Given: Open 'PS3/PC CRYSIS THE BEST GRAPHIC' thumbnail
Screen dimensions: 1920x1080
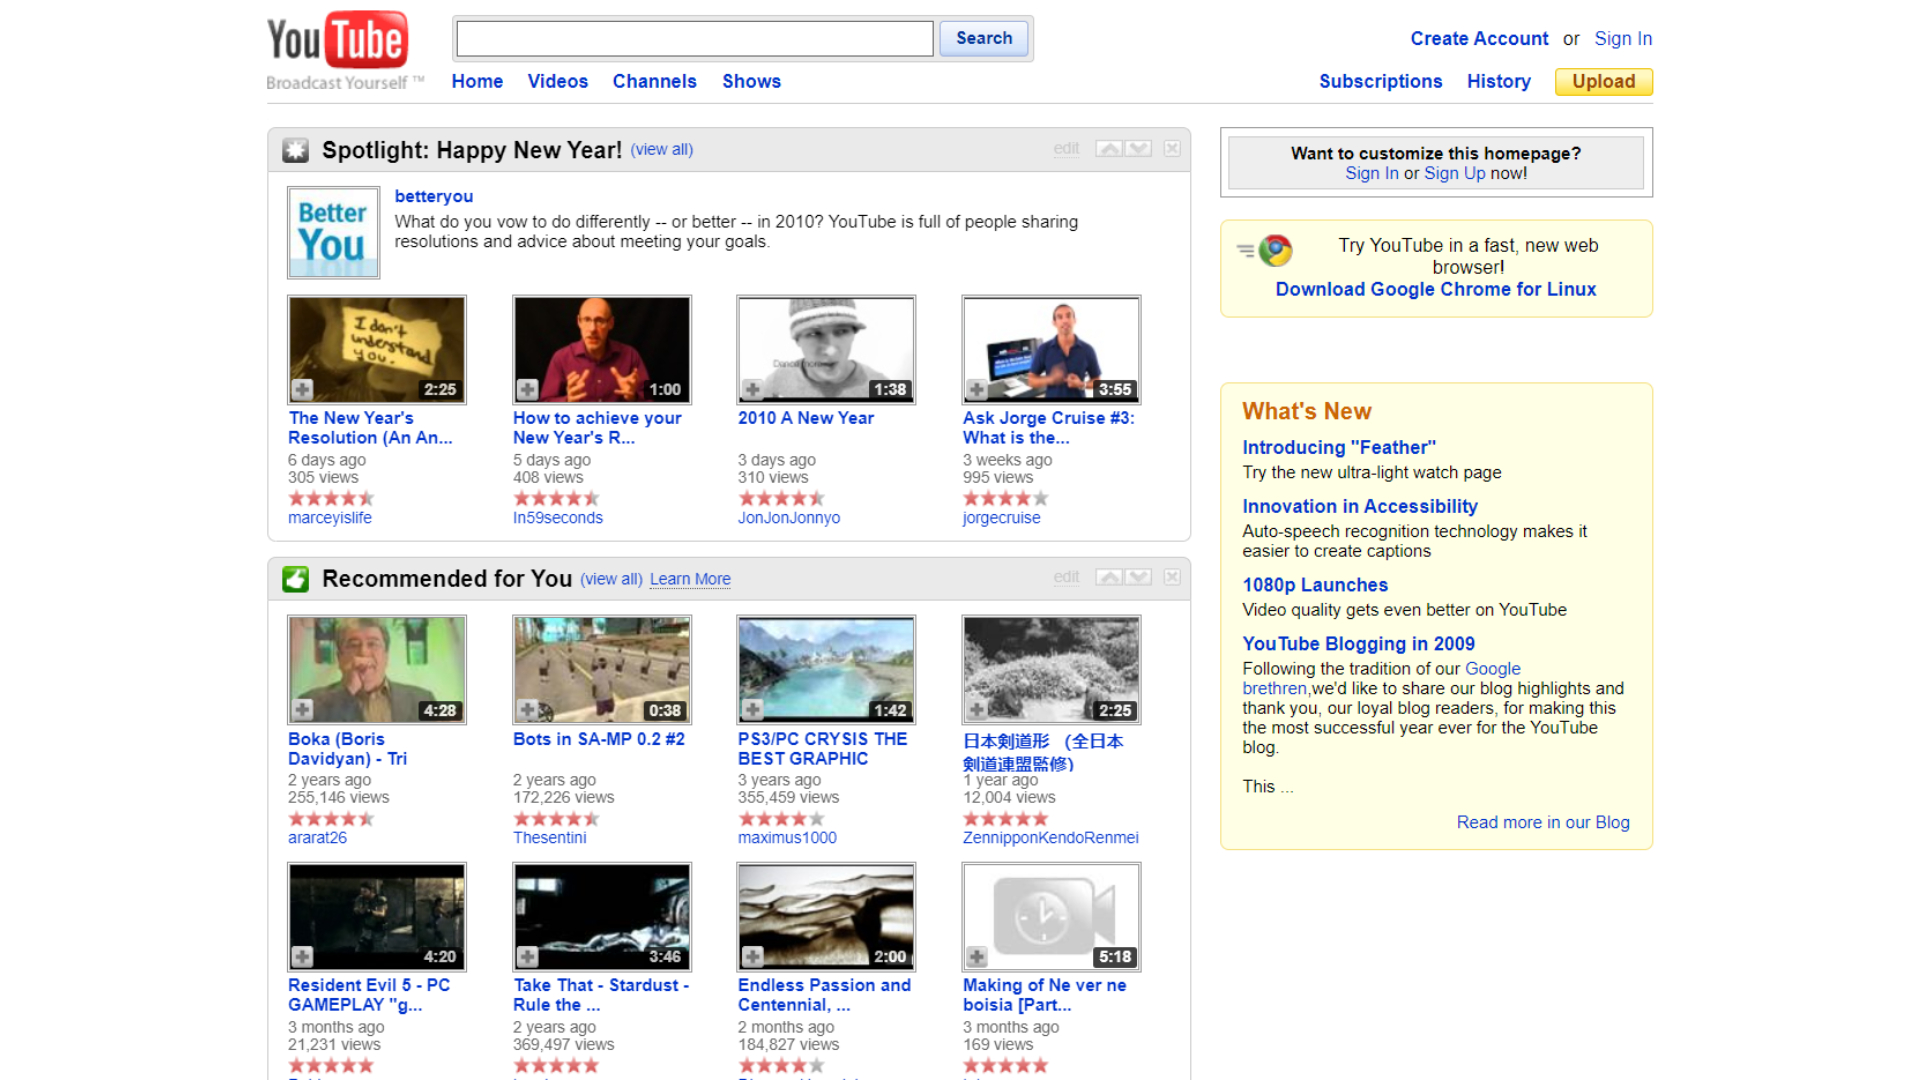Looking at the screenshot, I should (826, 670).
